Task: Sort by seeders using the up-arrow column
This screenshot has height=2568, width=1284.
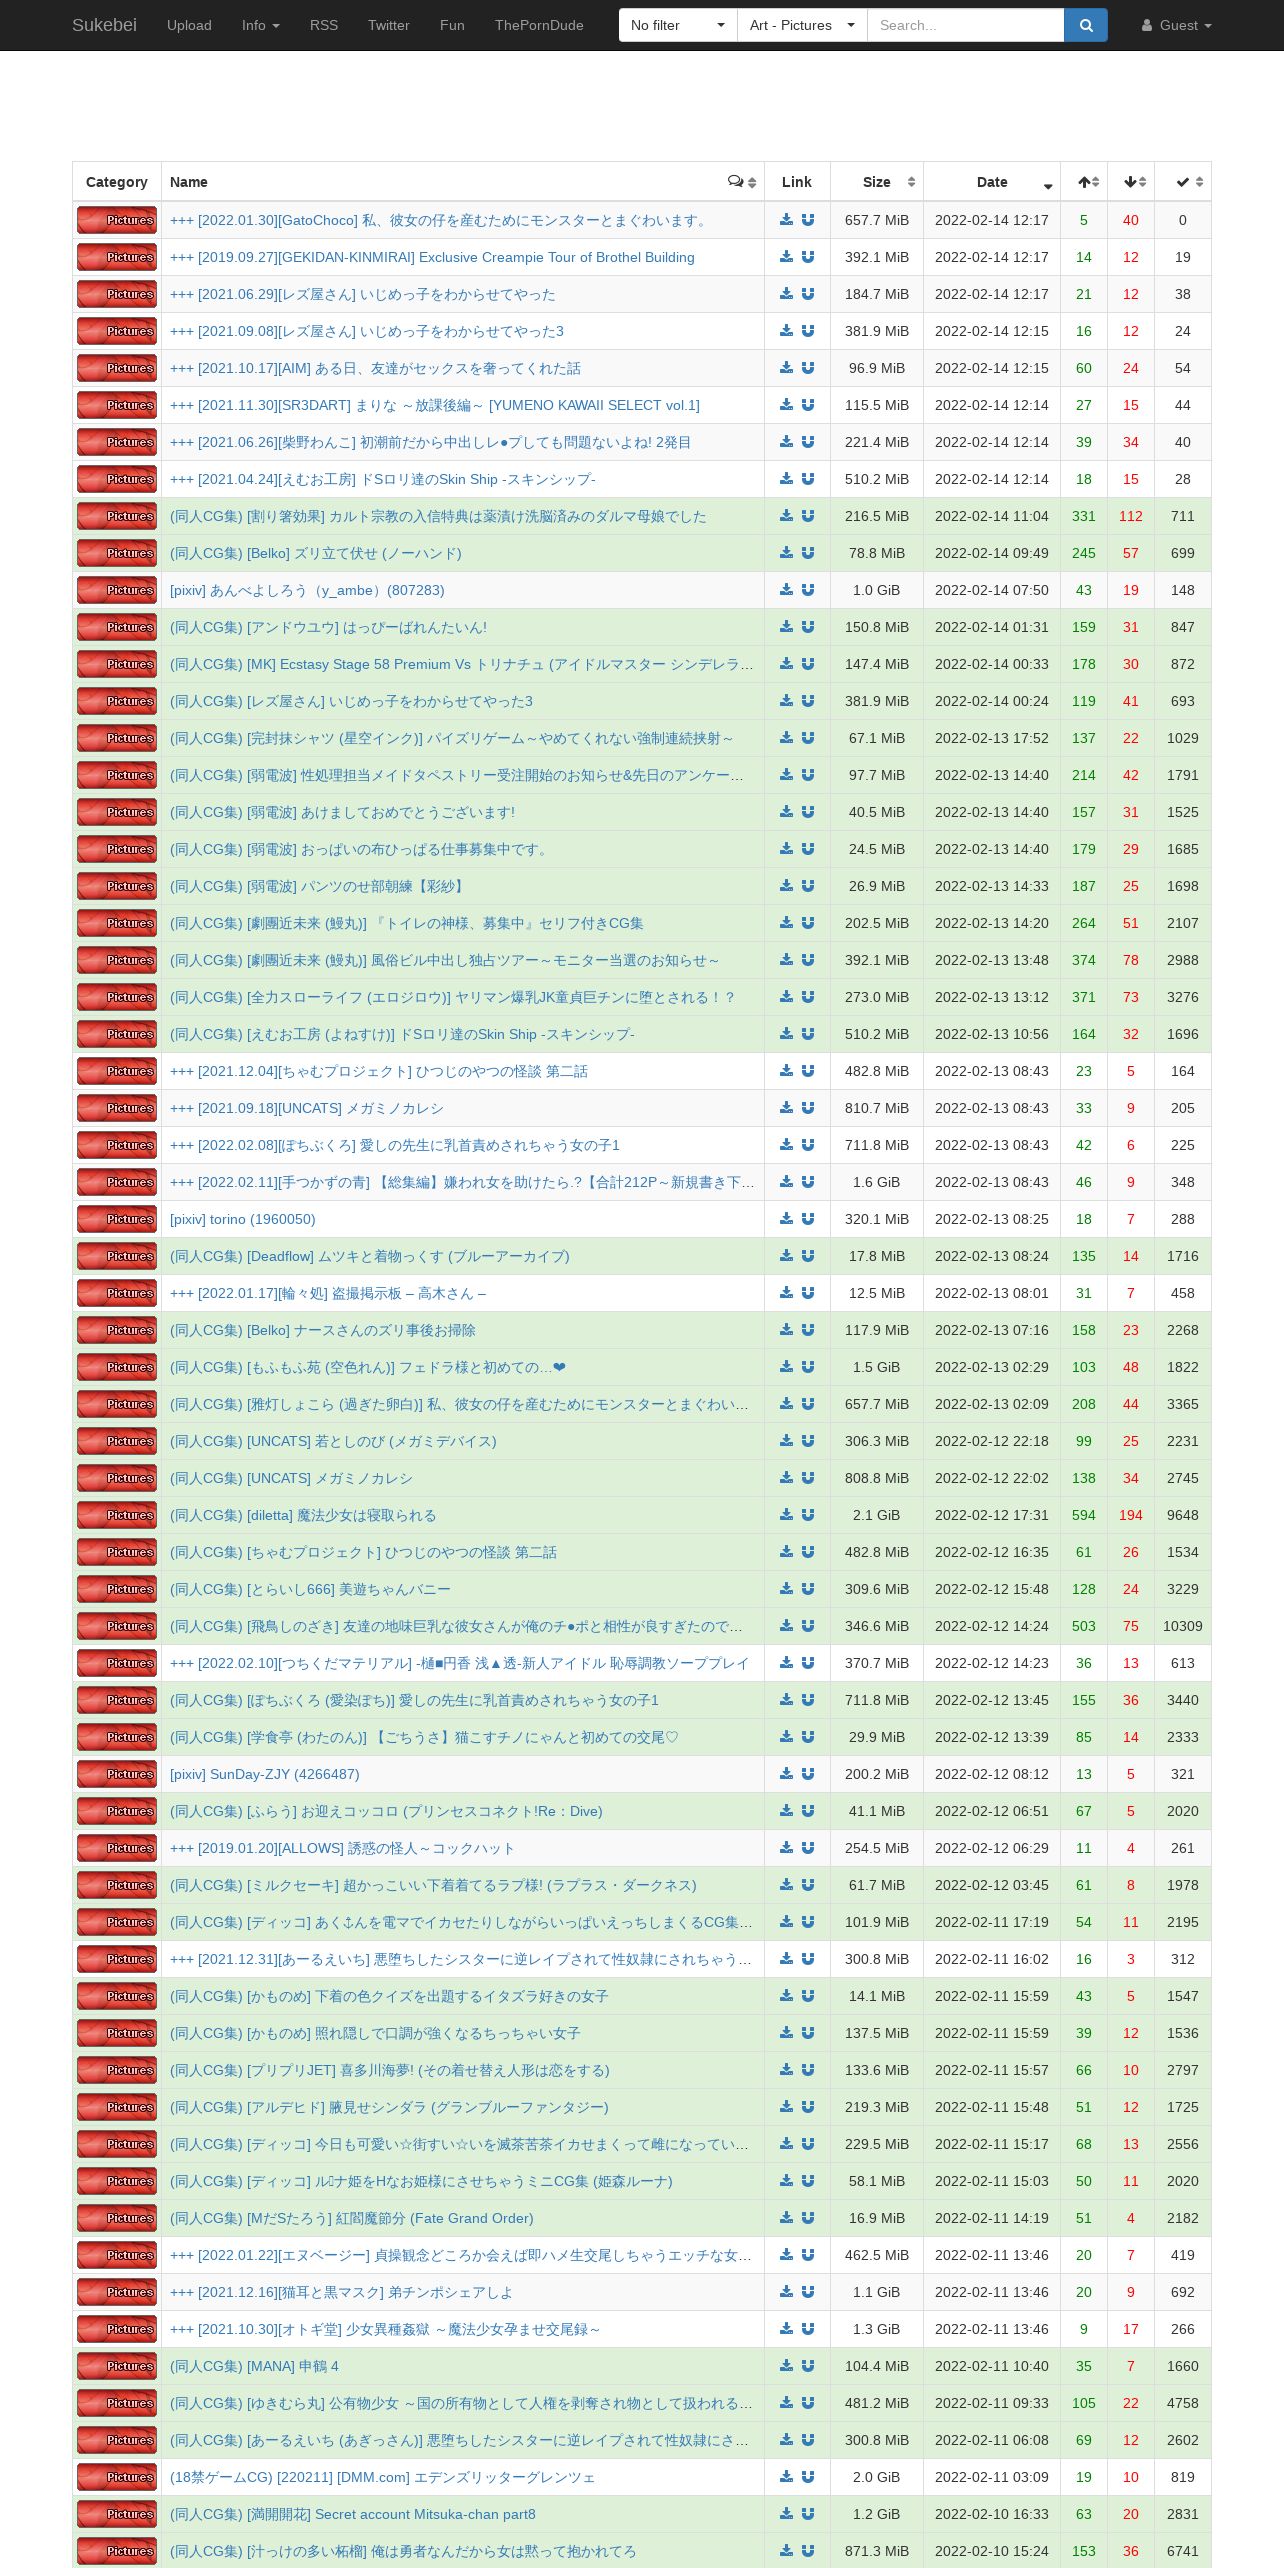Action: 1084,182
